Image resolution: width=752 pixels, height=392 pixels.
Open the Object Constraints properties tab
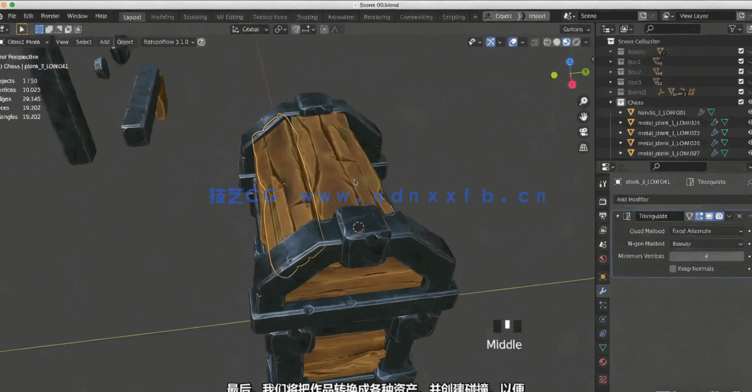tap(603, 333)
